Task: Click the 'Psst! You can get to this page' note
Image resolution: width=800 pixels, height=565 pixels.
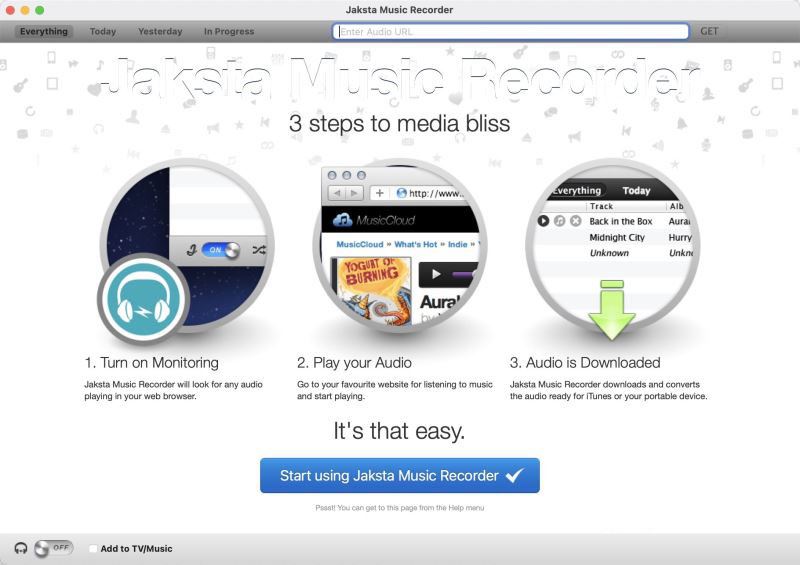Action: click(399, 508)
